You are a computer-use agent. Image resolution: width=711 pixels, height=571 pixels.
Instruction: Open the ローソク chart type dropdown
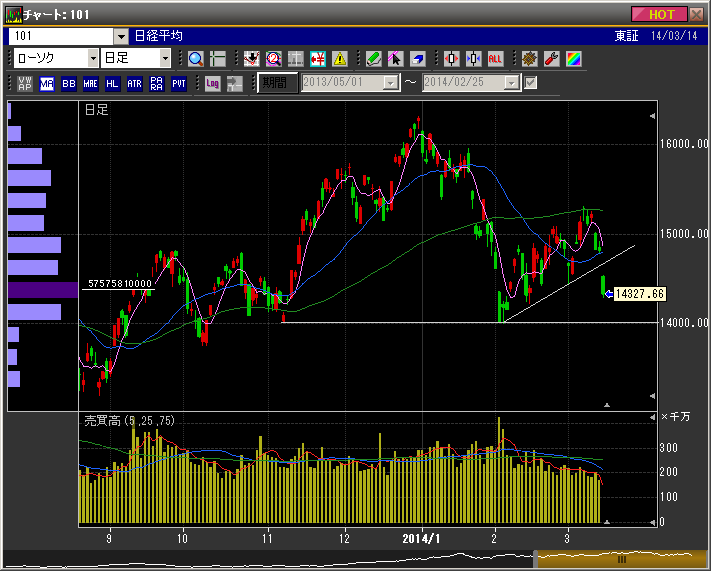[x=93, y=59]
